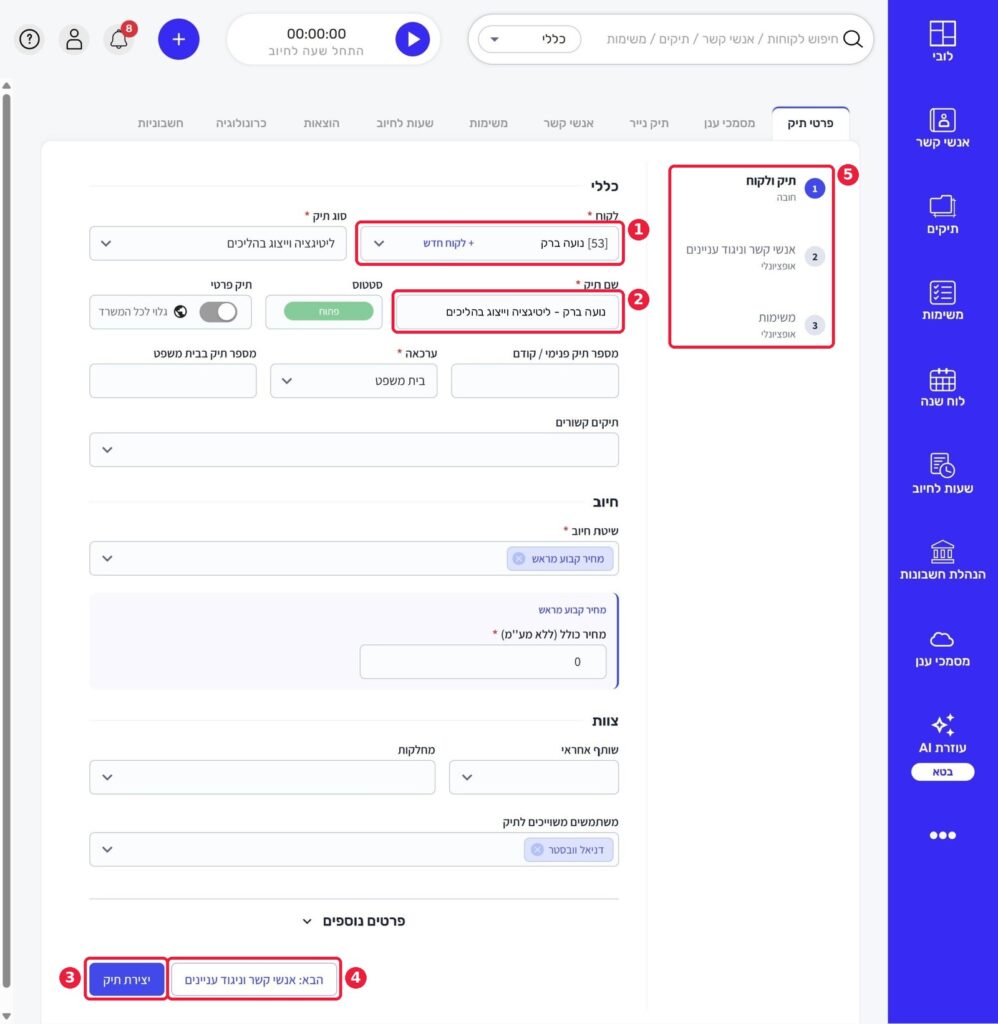Click the + לקוח חדש link
998x1024 pixels.
click(x=449, y=243)
